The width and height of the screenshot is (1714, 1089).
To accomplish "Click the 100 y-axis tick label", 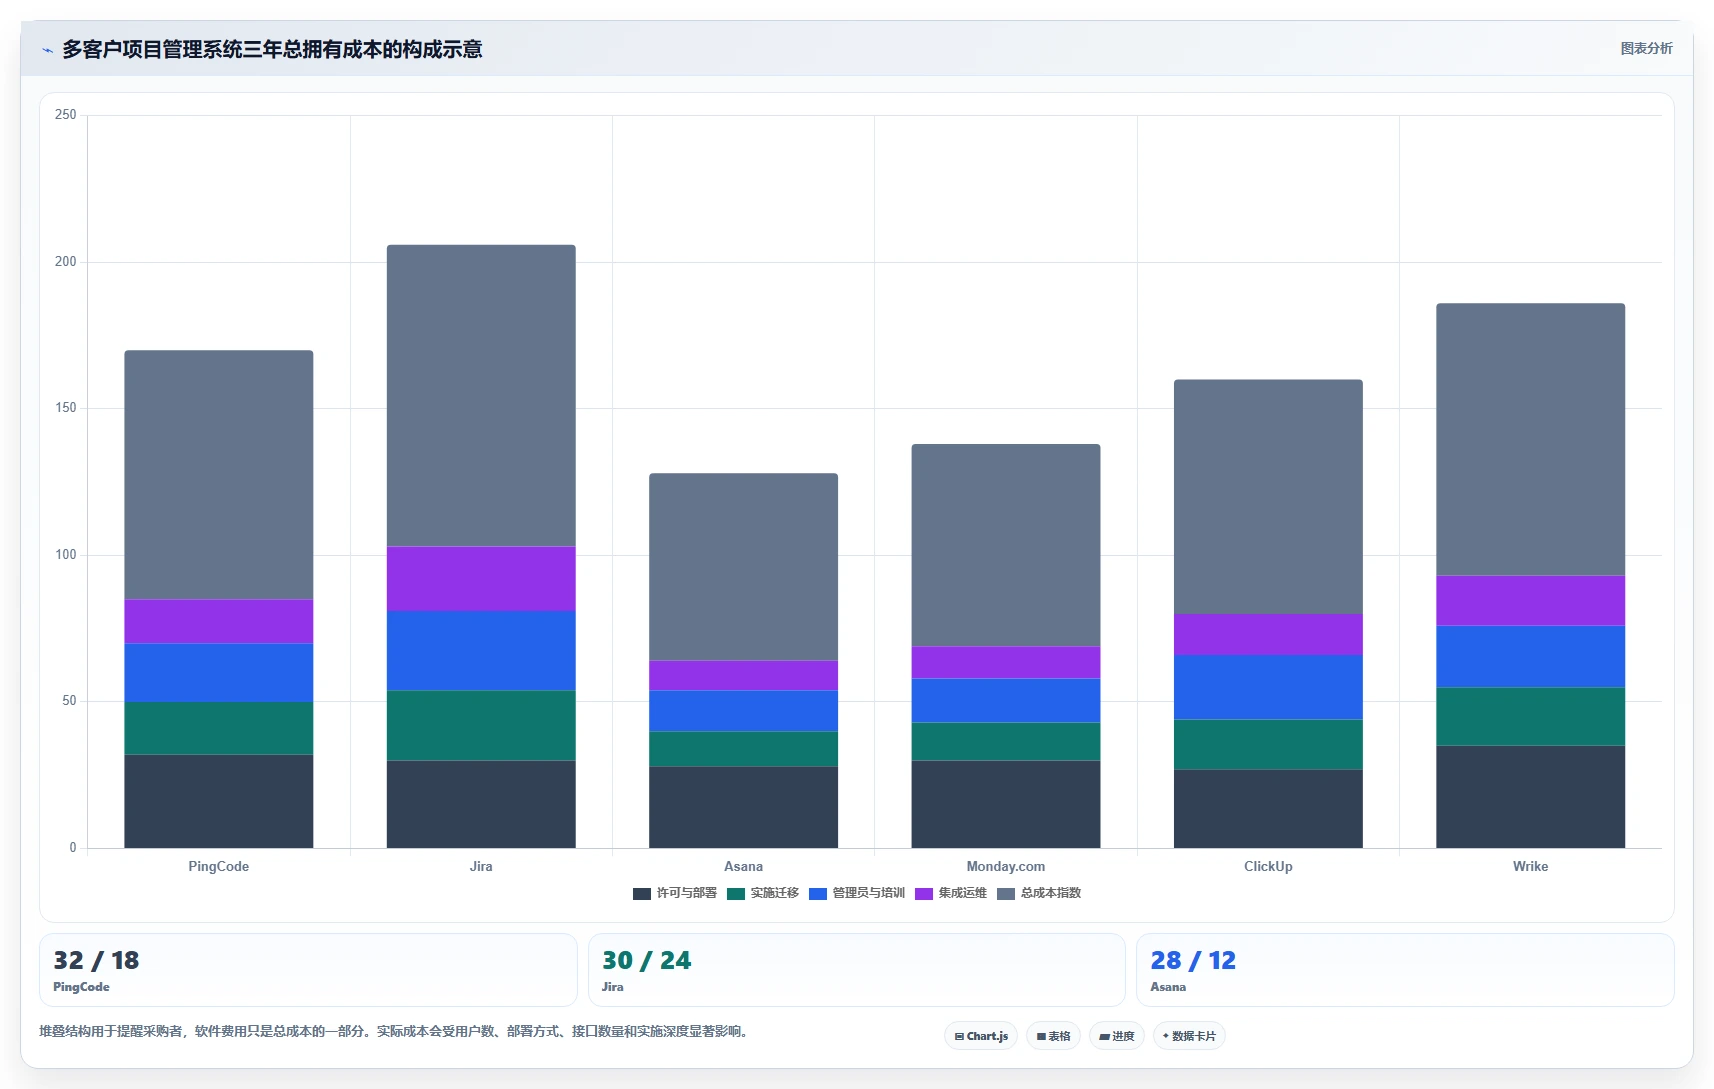I will point(66,555).
